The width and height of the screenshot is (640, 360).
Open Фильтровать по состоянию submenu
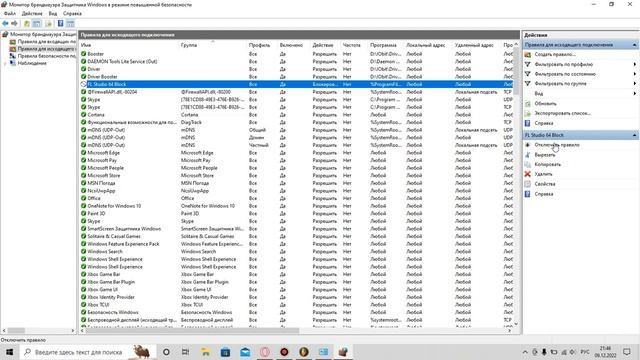[x=580, y=74]
